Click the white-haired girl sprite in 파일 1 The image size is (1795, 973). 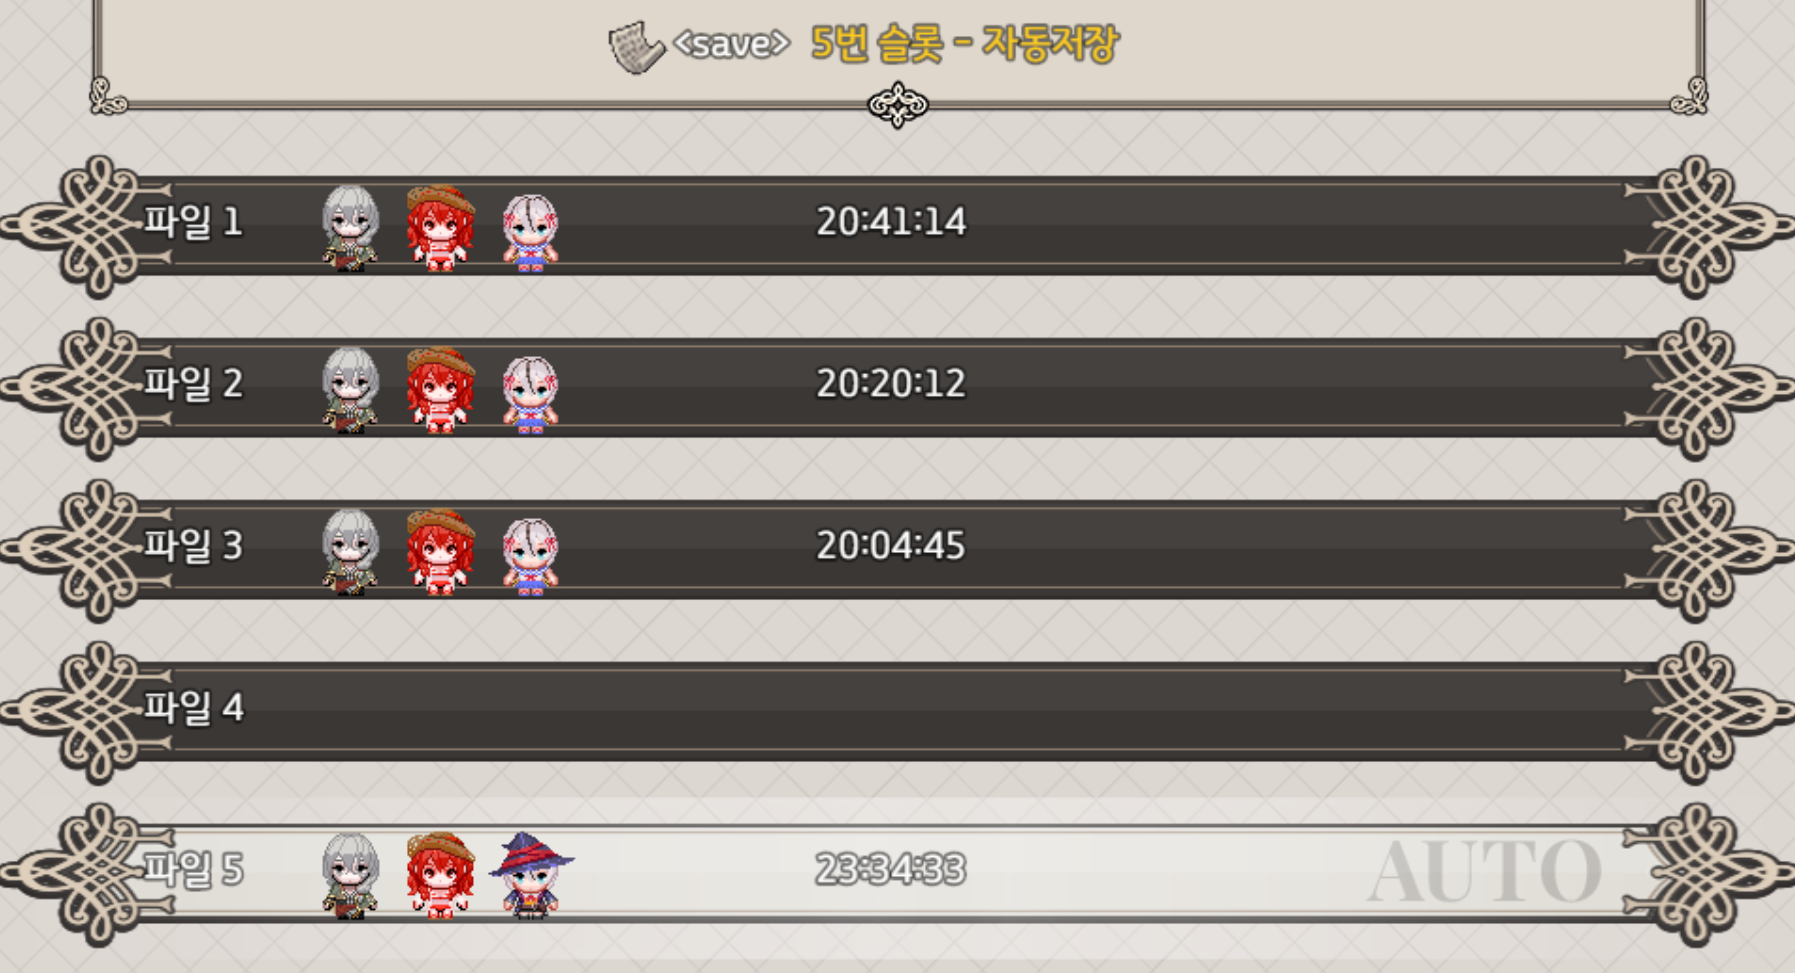click(530, 233)
